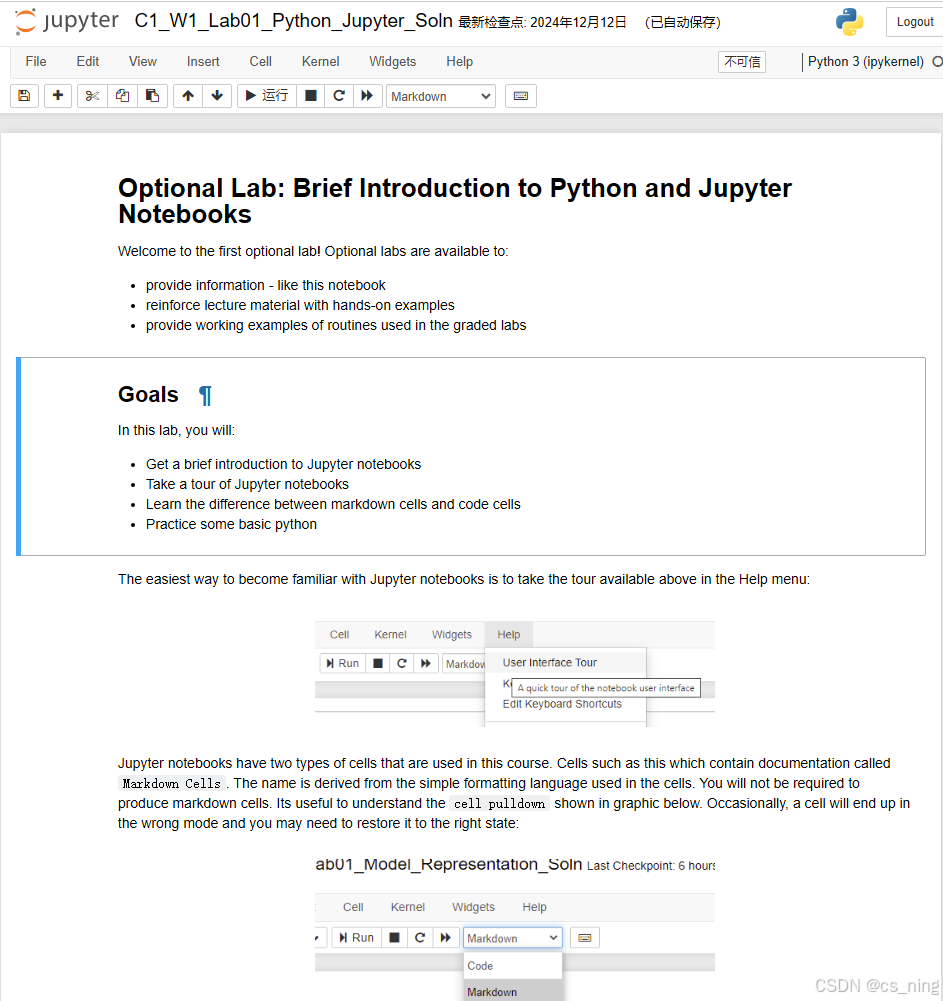Viewport: 943px width, 1001px height.
Task: Click 'Practice some basic python' bullet
Action: point(231,524)
